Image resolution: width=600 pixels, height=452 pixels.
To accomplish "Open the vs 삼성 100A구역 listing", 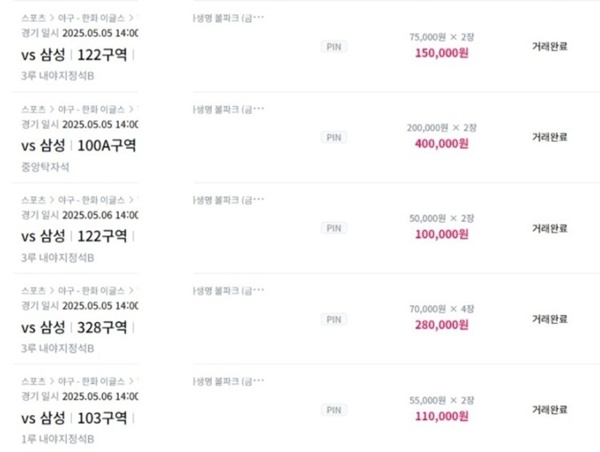I will 78,146.
